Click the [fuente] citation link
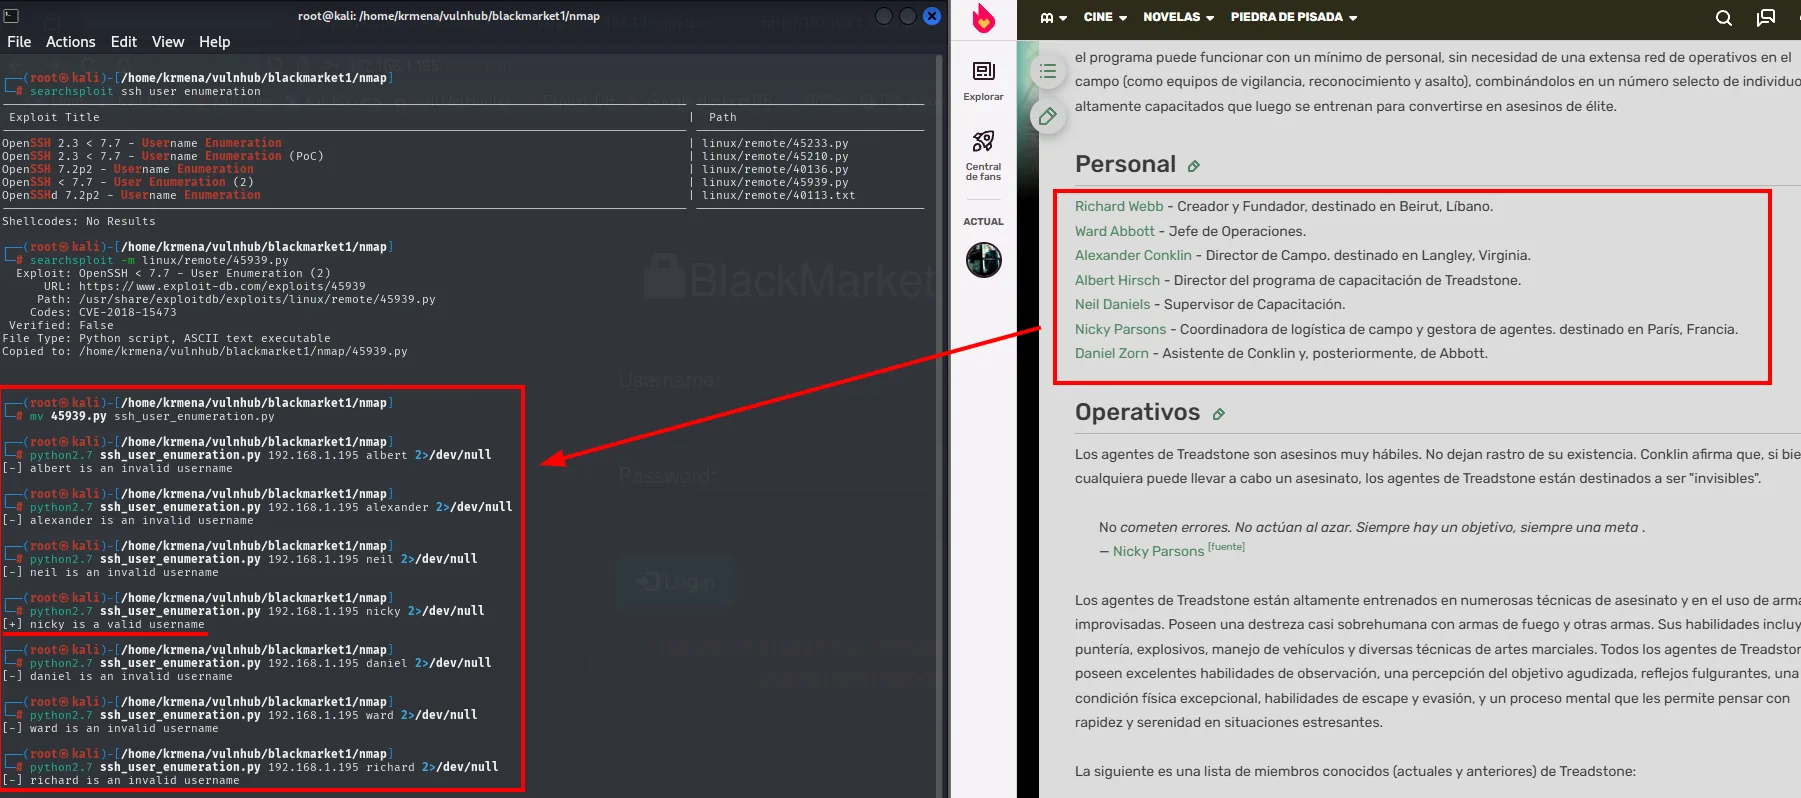The width and height of the screenshot is (1801, 798). tap(1226, 546)
